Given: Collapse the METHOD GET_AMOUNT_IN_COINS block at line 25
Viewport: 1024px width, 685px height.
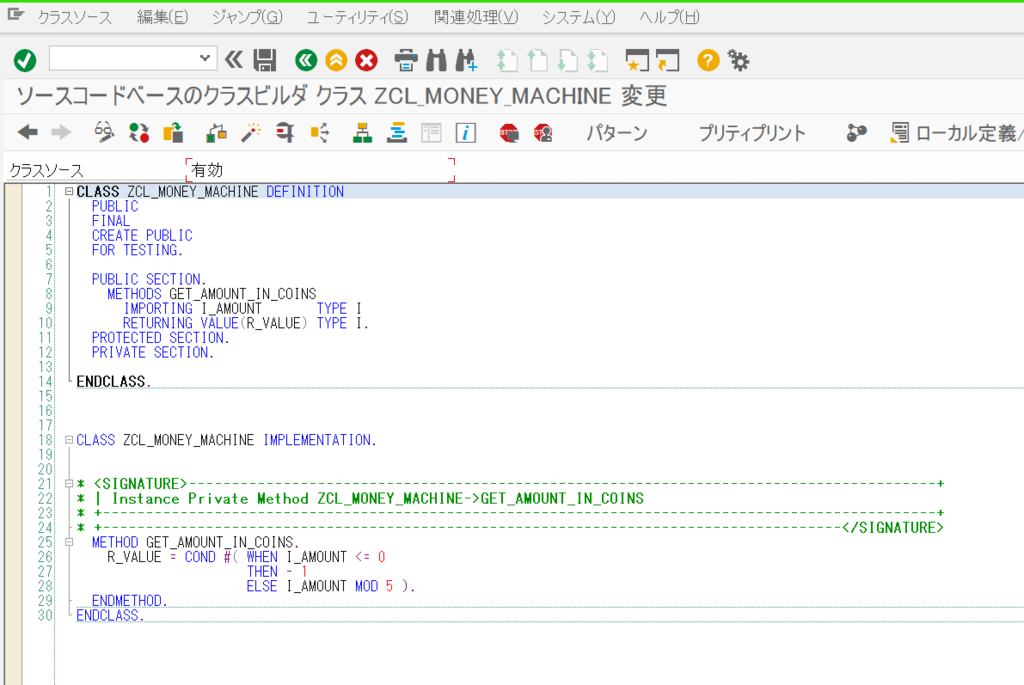Looking at the screenshot, I should click(69, 542).
